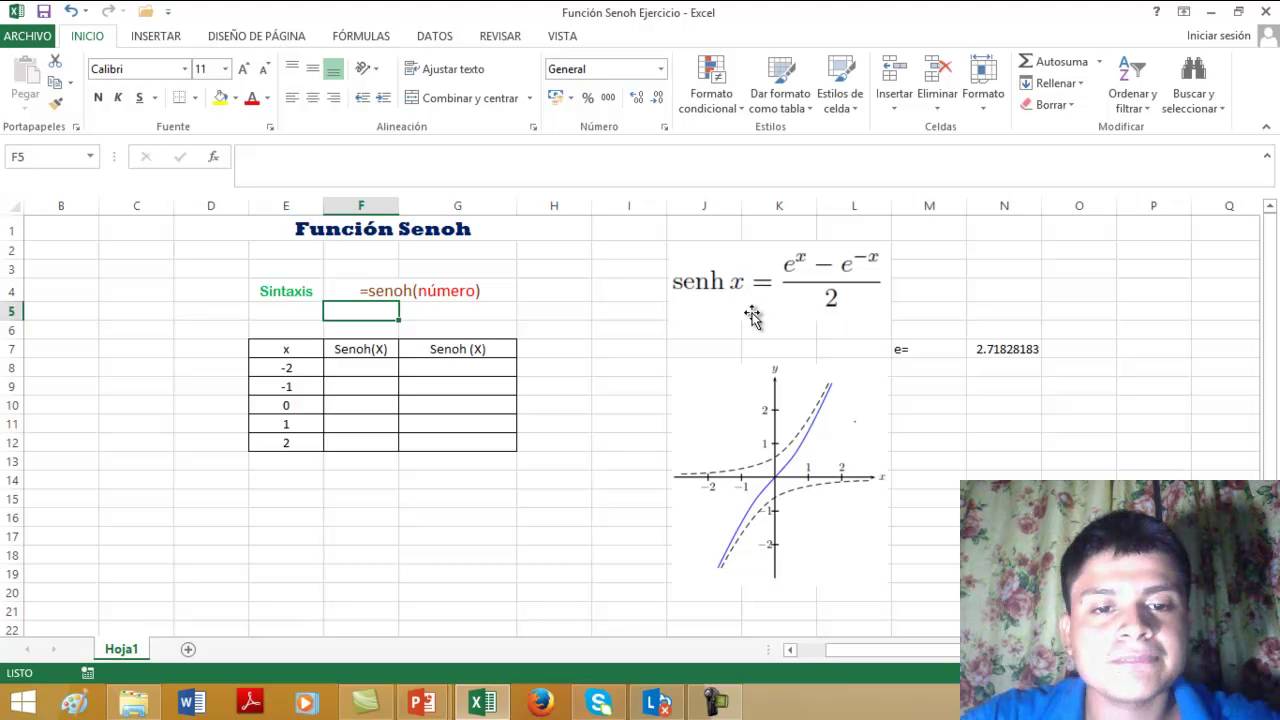Open Estilos de celda icon
The image size is (1280, 720).
[x=840, y=70]
